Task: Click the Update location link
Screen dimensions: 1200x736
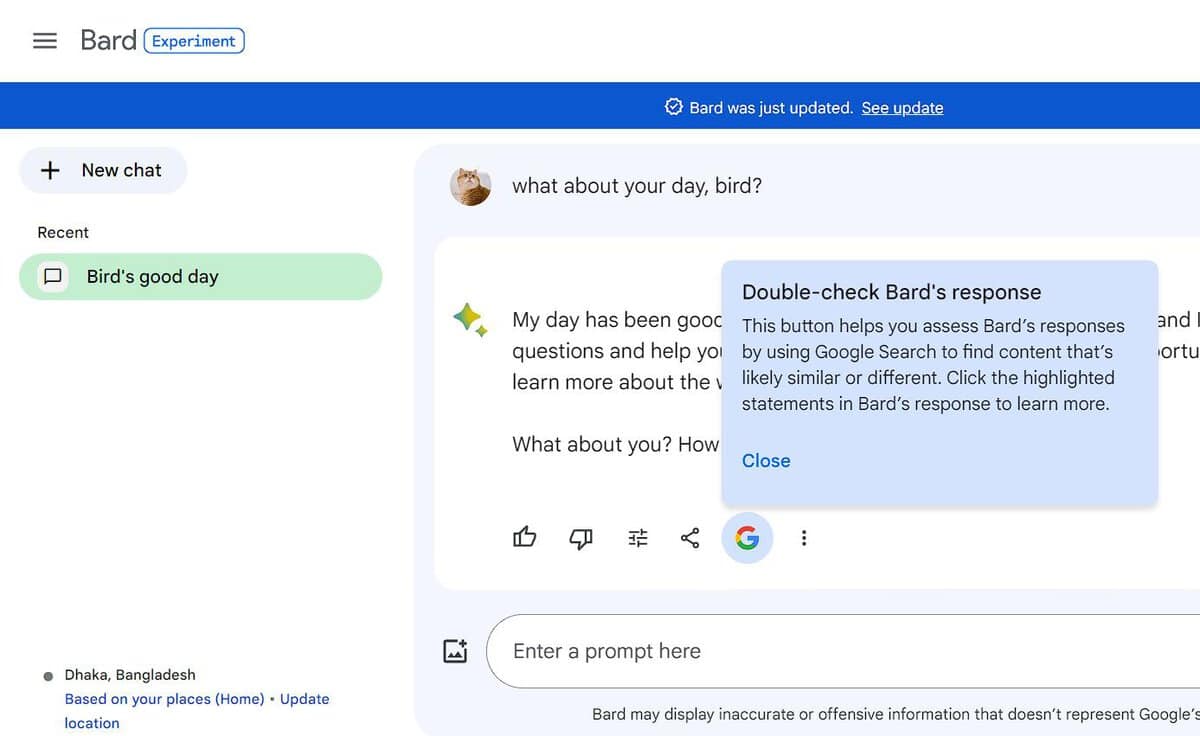Action: (x=304, y=699)
